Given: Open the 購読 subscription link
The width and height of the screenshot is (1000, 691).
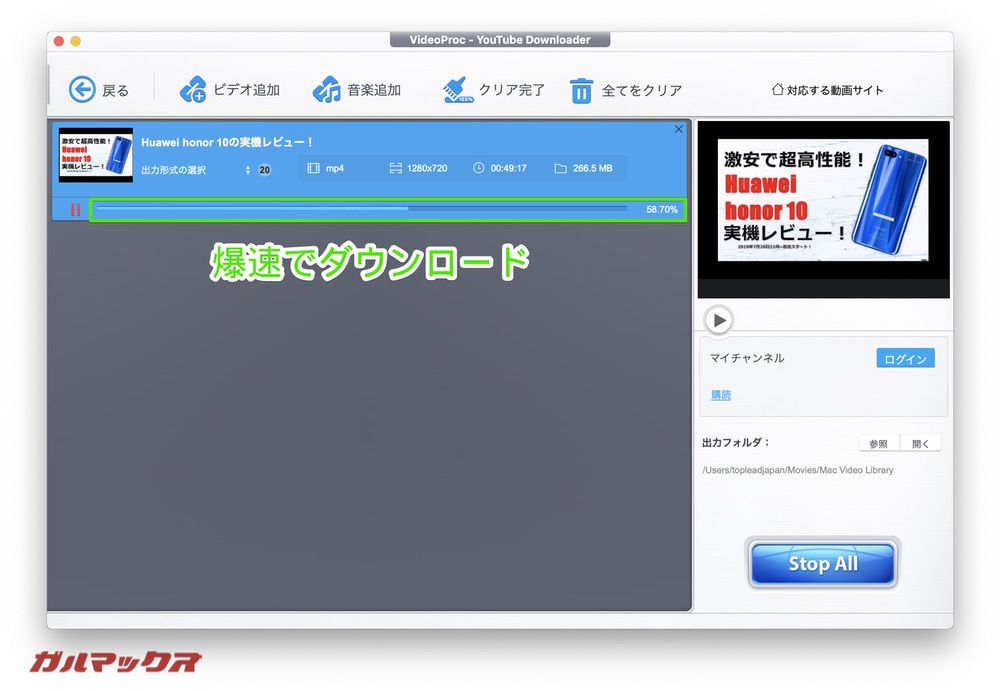Looking at the screenshot, I should coord(720,395).
